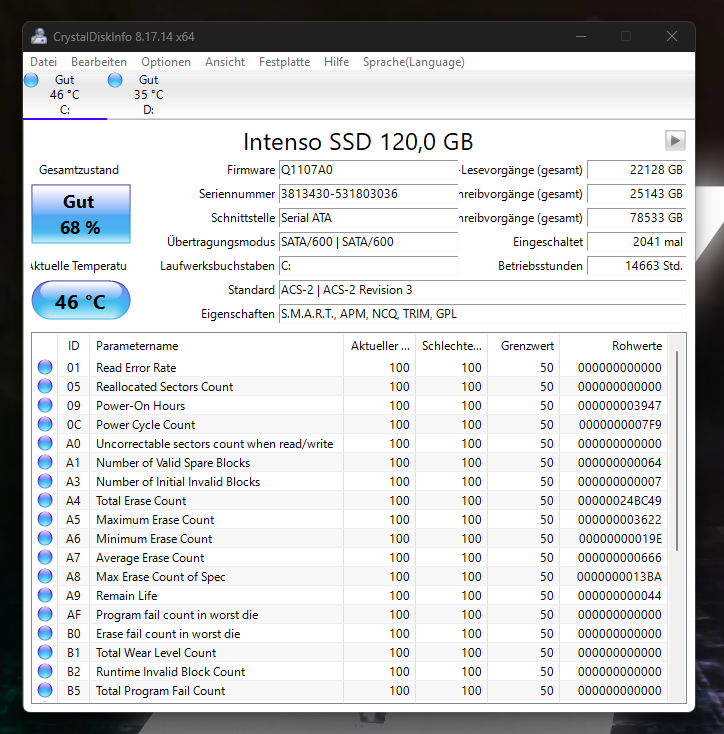Click status orb of Total Wear Level Count row

45,653
